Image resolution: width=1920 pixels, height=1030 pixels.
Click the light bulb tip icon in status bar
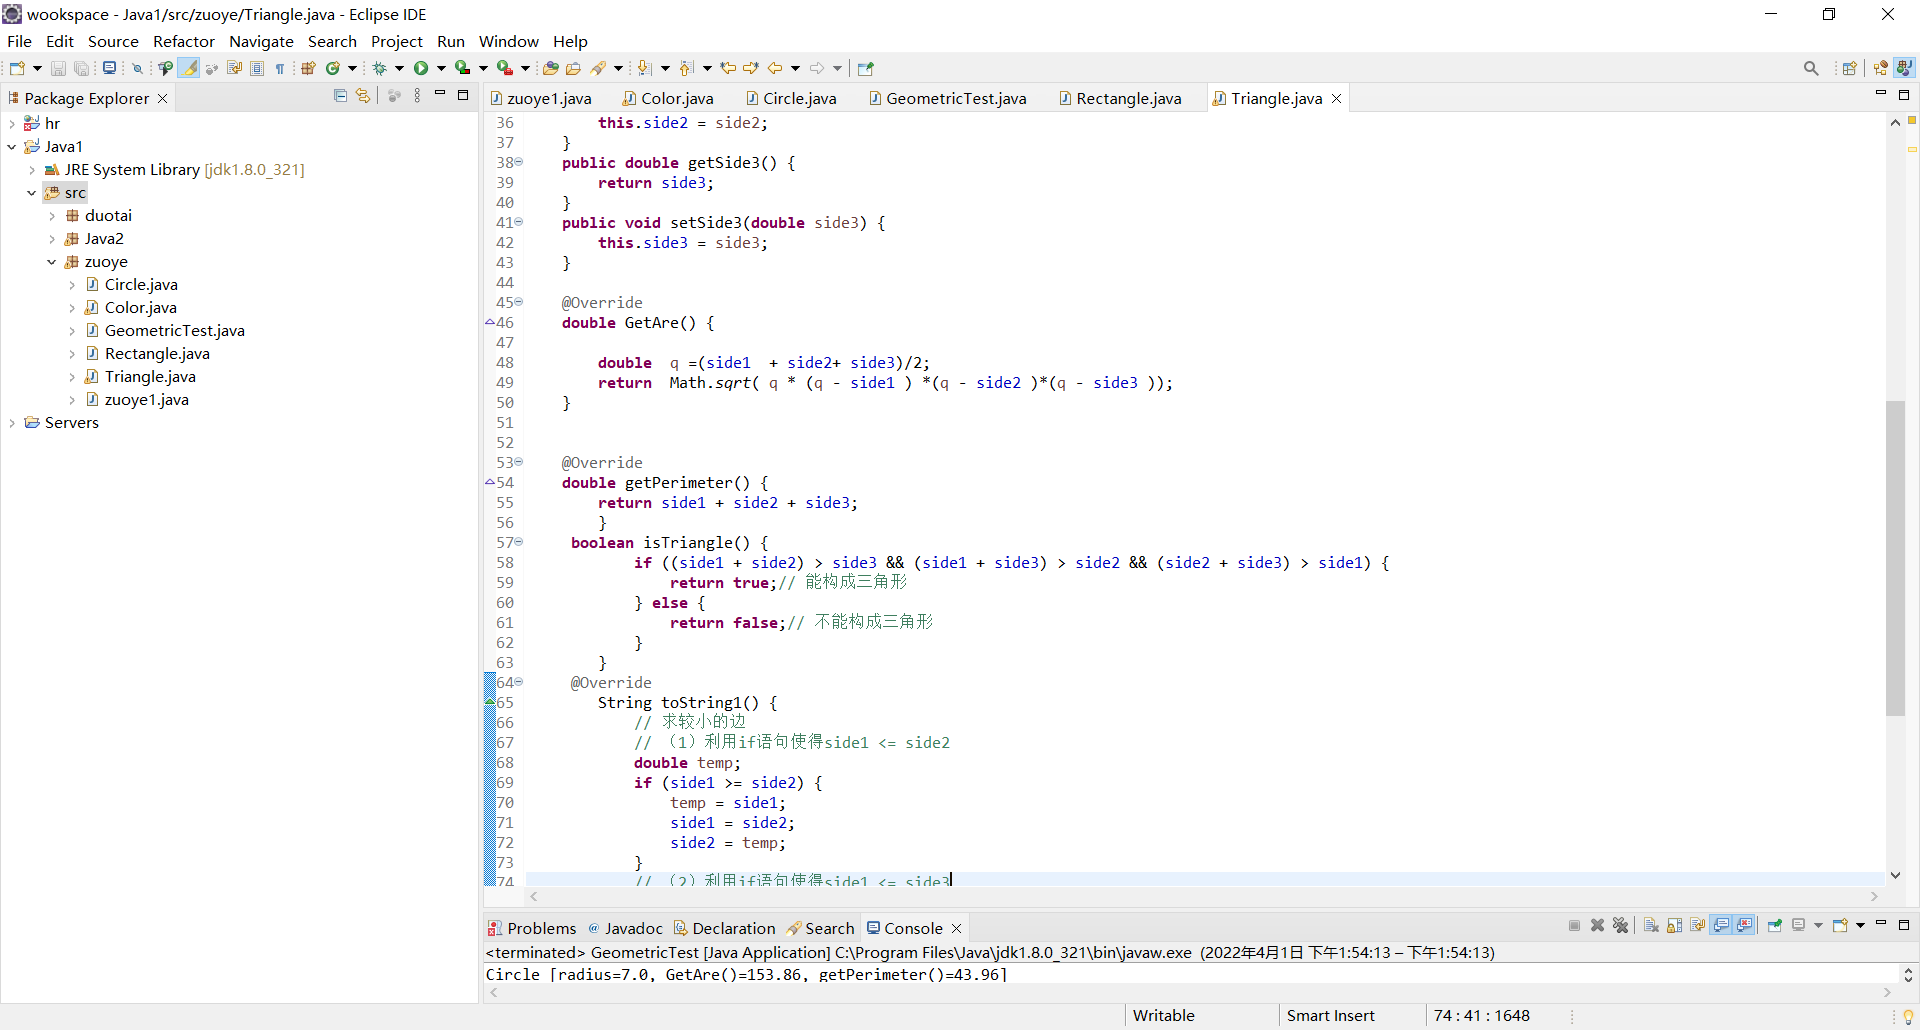coord(1908,1016)
